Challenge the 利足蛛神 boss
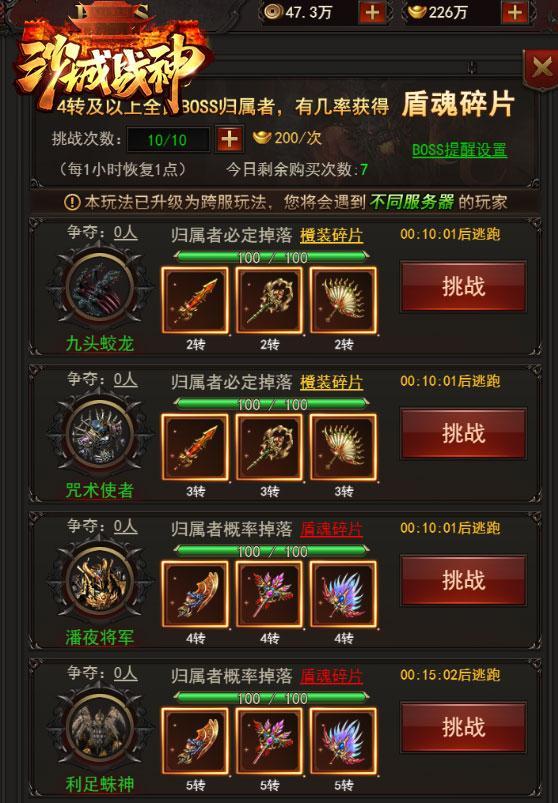This screenshot has height=803, width=558. 463,727
